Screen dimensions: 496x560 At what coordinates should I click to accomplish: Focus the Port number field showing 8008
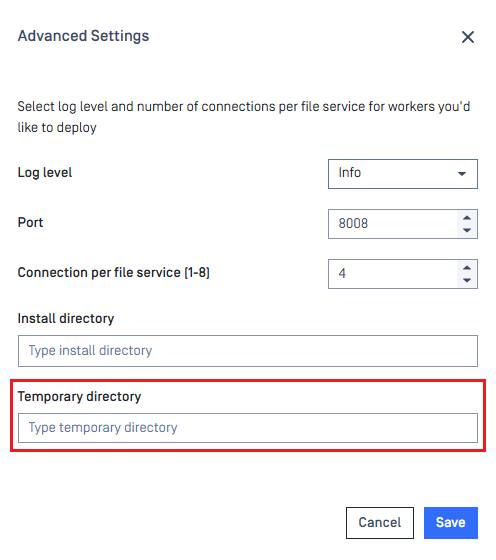pos(392,224)
